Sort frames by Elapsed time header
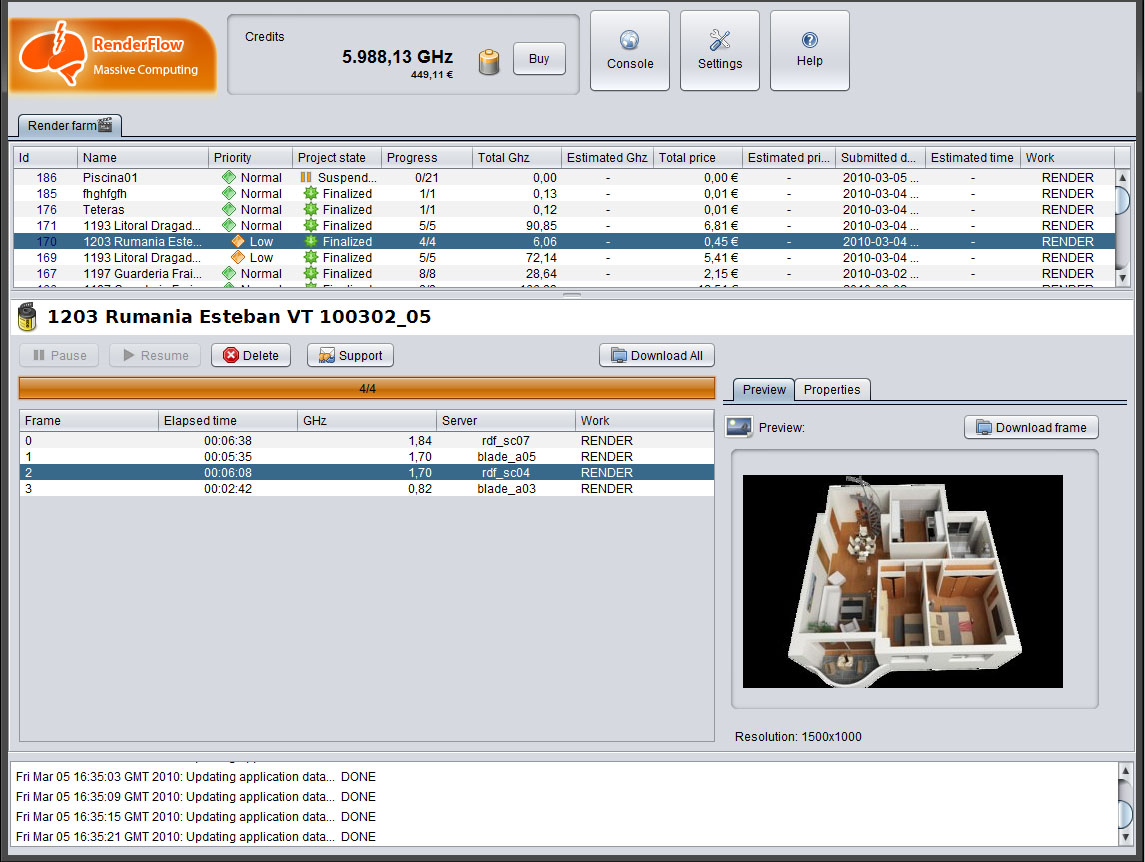This screenshot has width=1145, height=862. [x=228, y=420]
